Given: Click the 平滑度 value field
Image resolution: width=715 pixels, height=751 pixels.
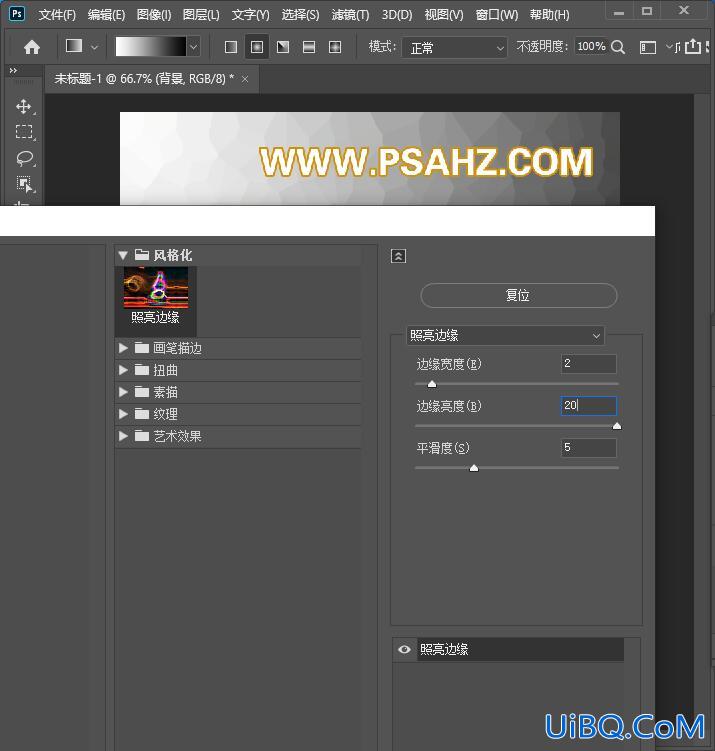Looking at the screenshot, I should pyautogui.click(x=589, y=448).
